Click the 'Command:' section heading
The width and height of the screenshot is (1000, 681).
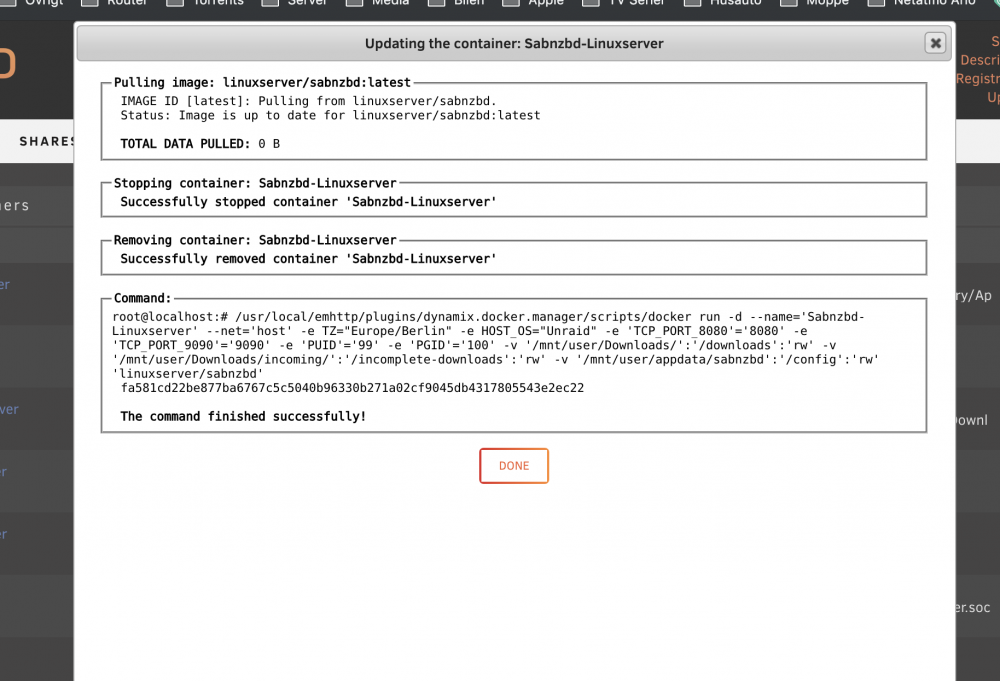[x=142, y=298]
